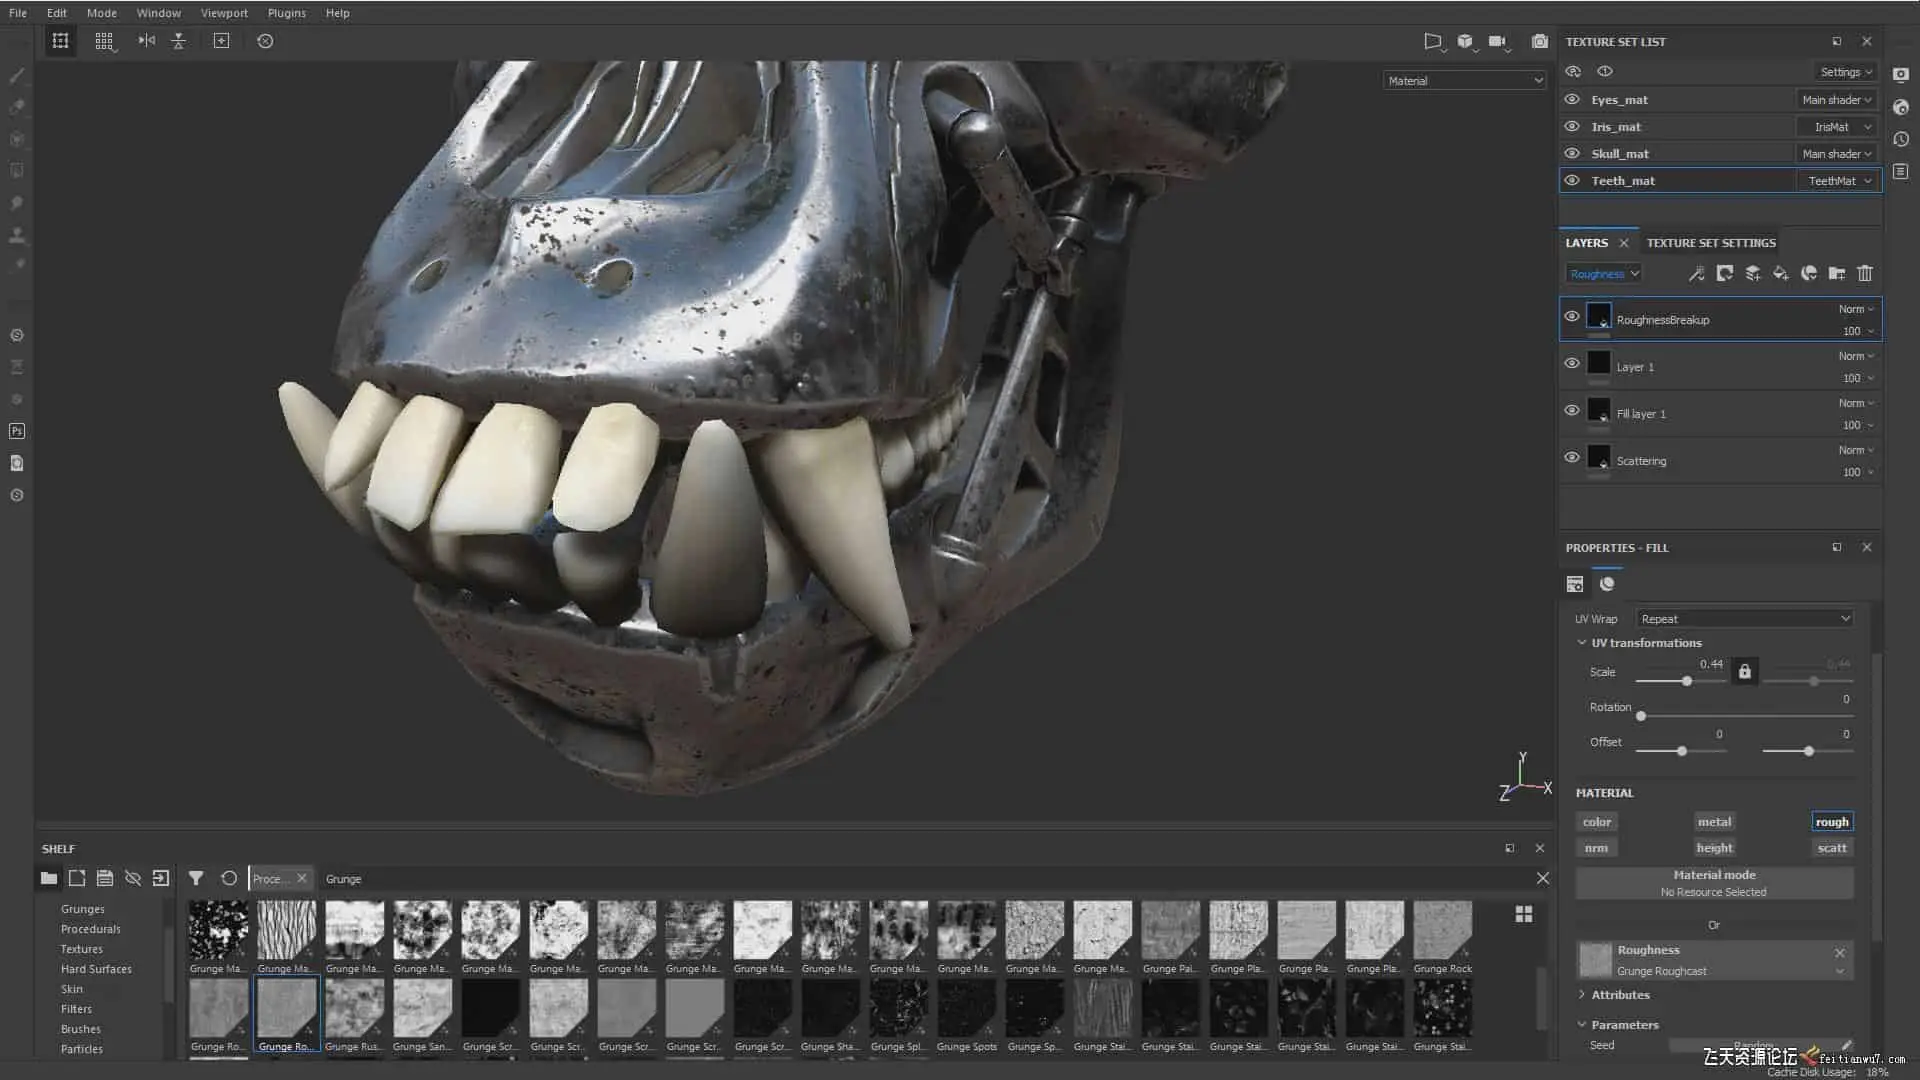Select the Grunge Rock thumbnail in the shelf

pos(1442,931)
